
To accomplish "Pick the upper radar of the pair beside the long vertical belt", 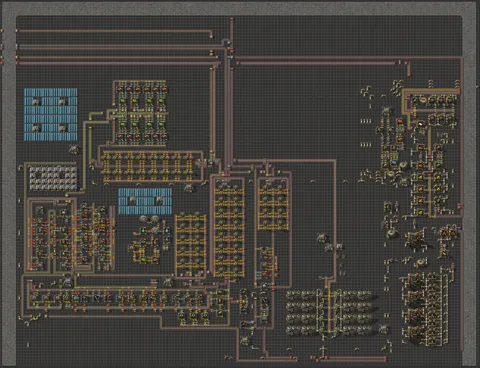I will [321, 237].
